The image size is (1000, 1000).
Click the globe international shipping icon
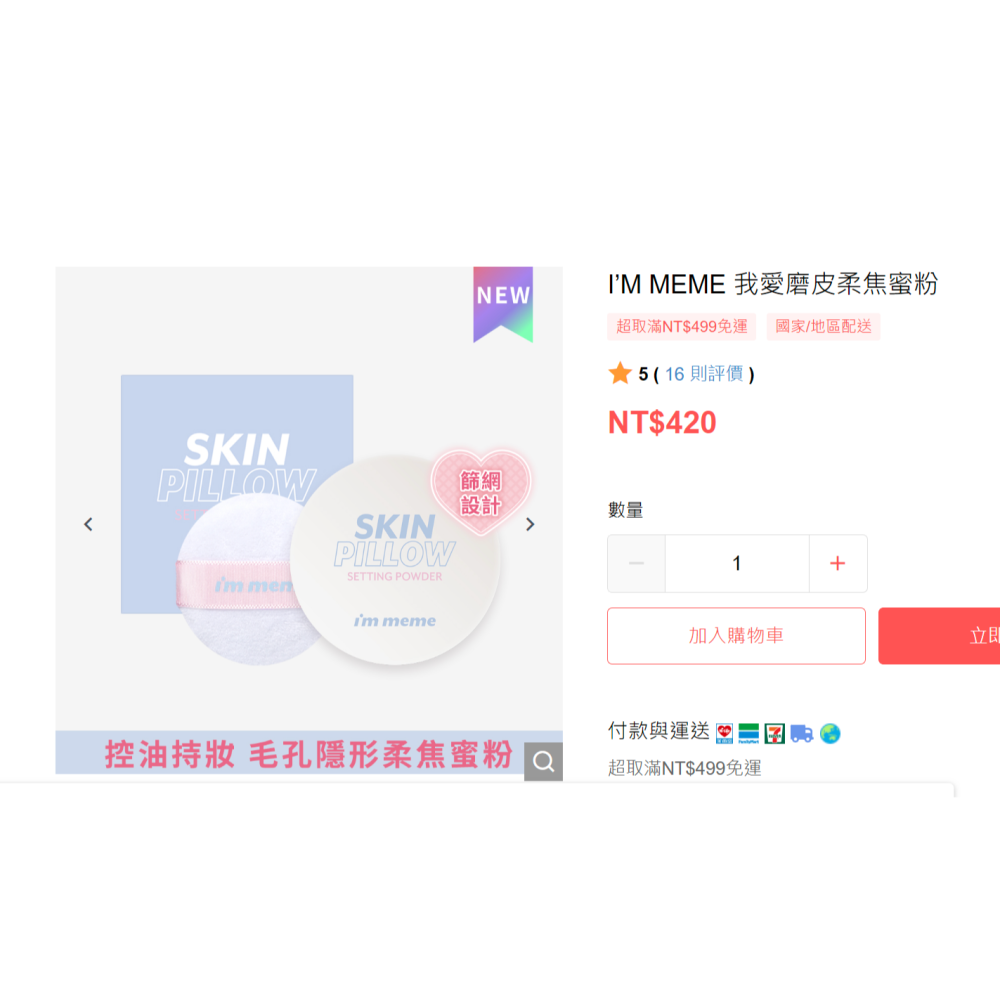click(830, 733)
